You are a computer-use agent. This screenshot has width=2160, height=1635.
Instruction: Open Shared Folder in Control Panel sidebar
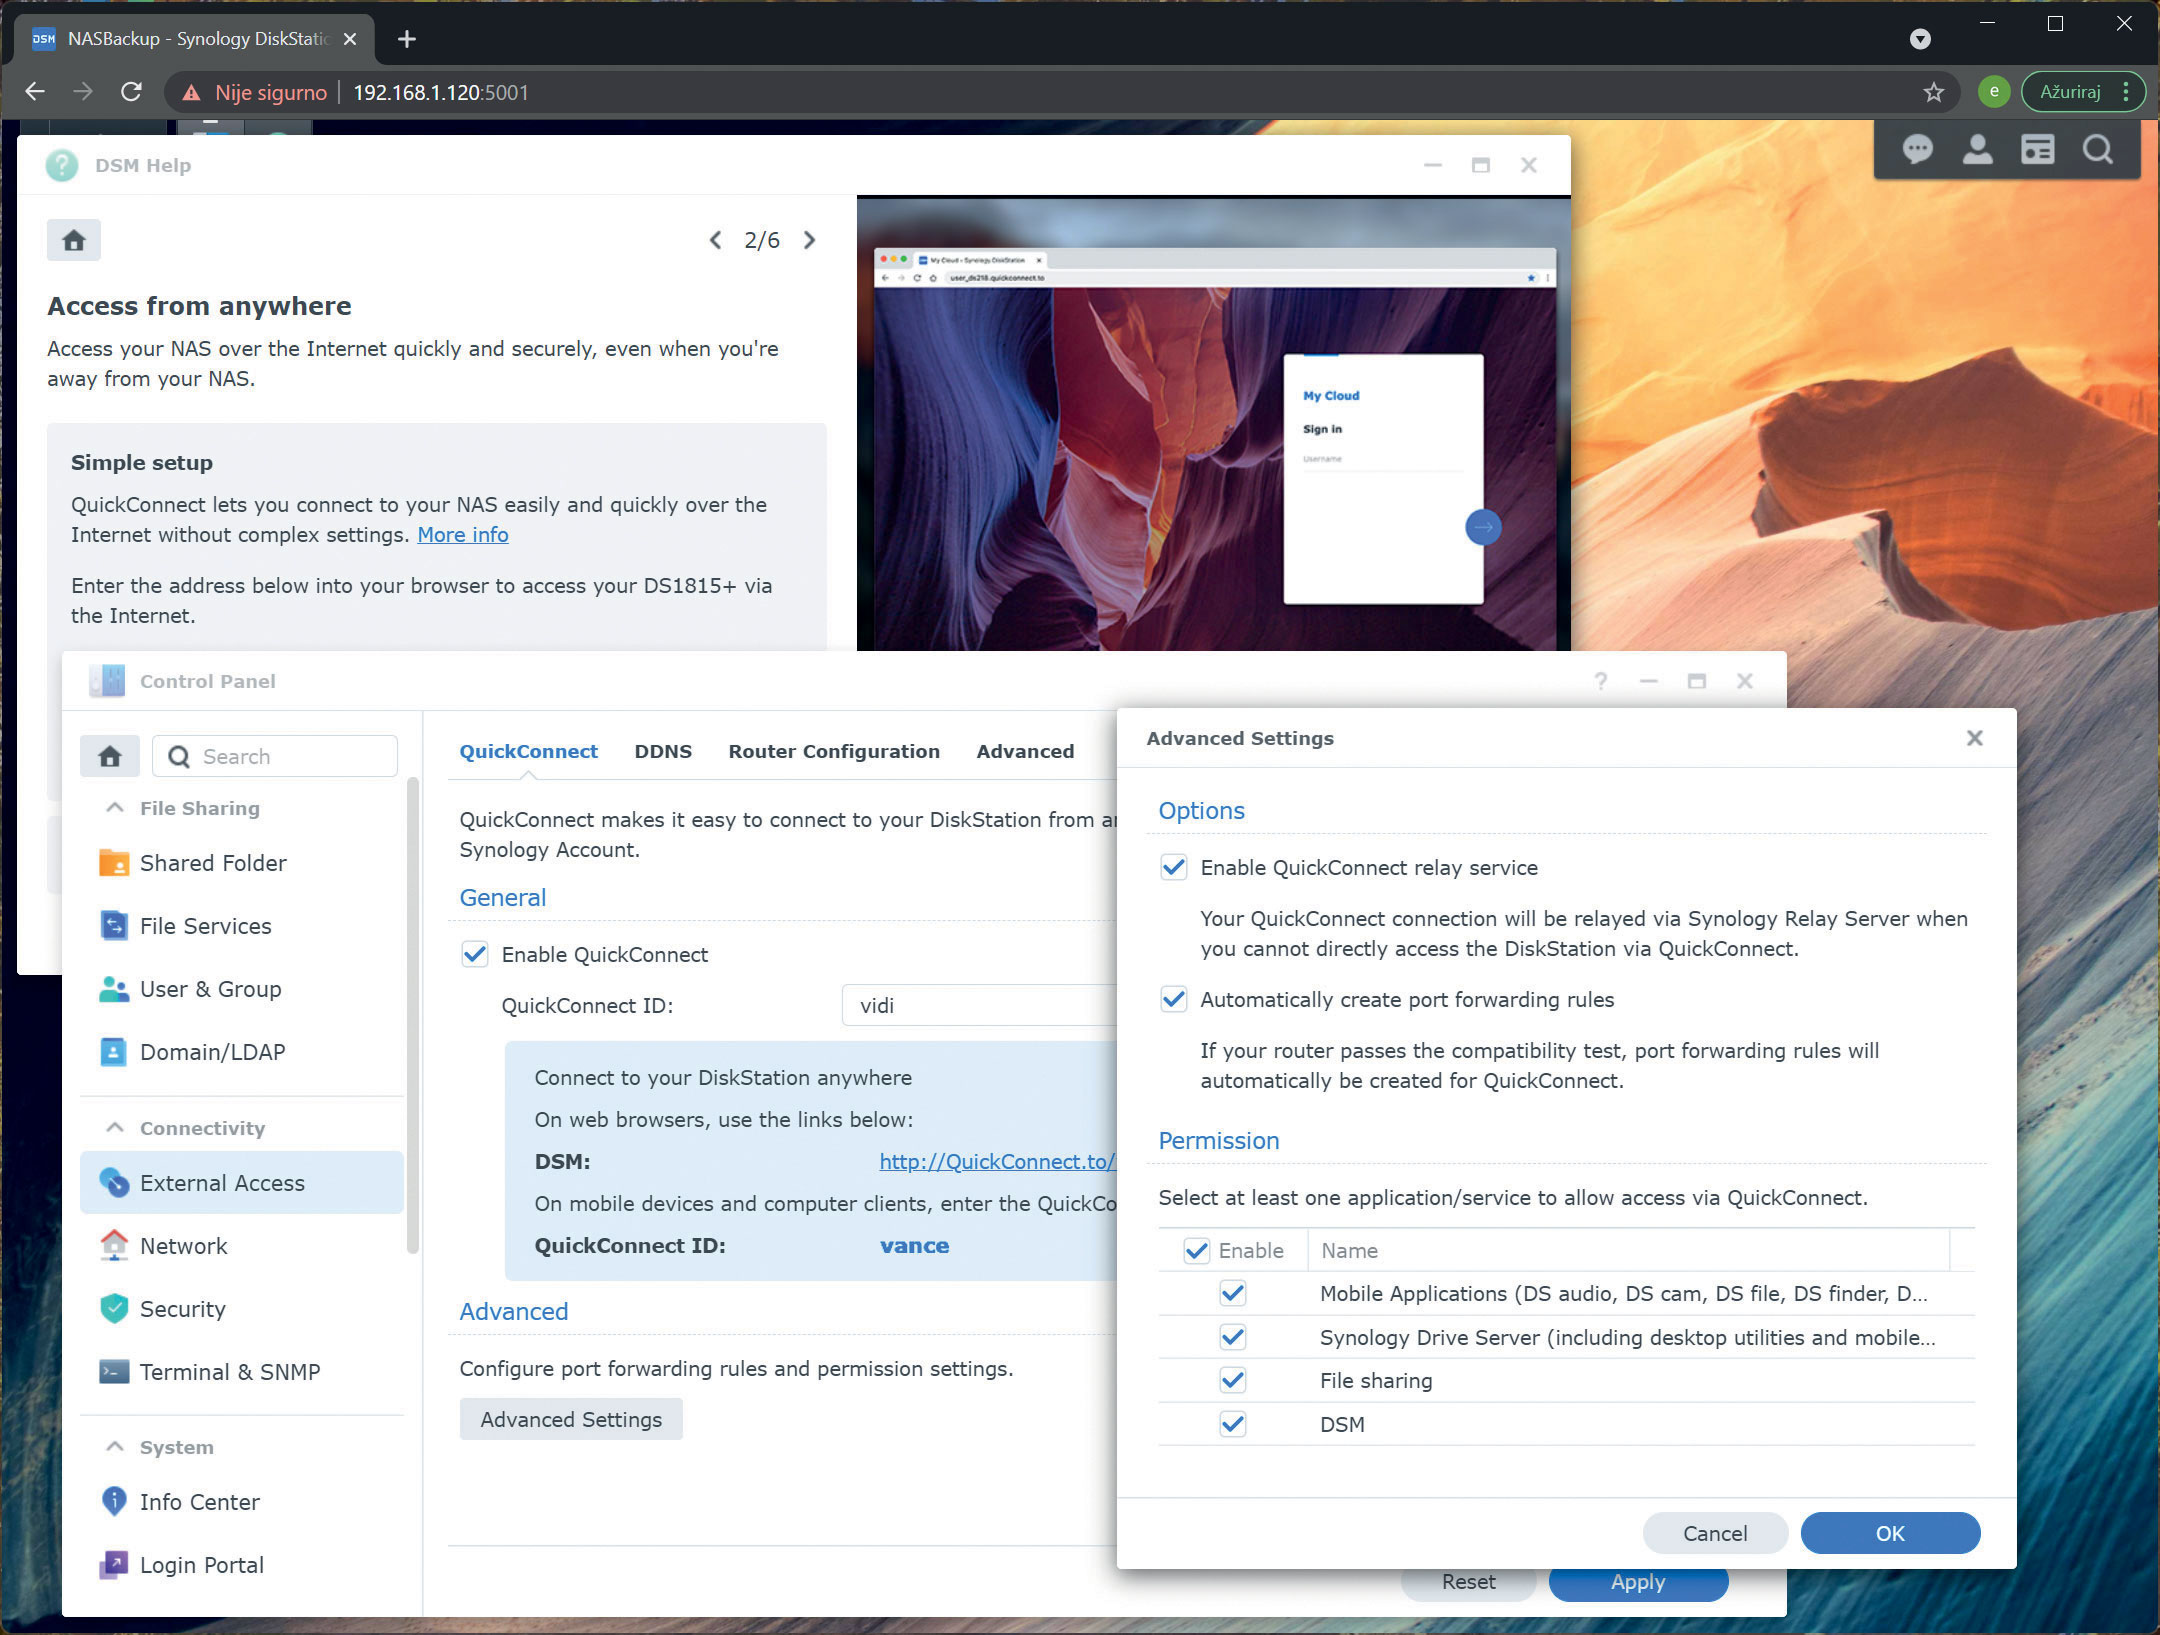213,863
